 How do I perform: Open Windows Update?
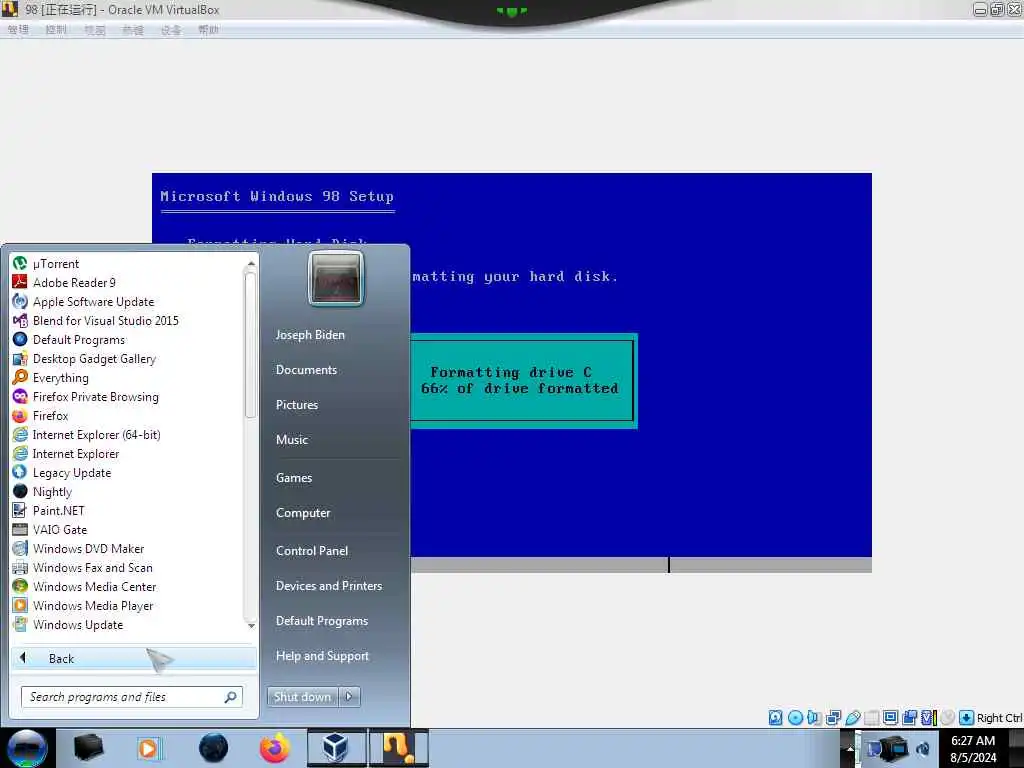click(68, 624)
